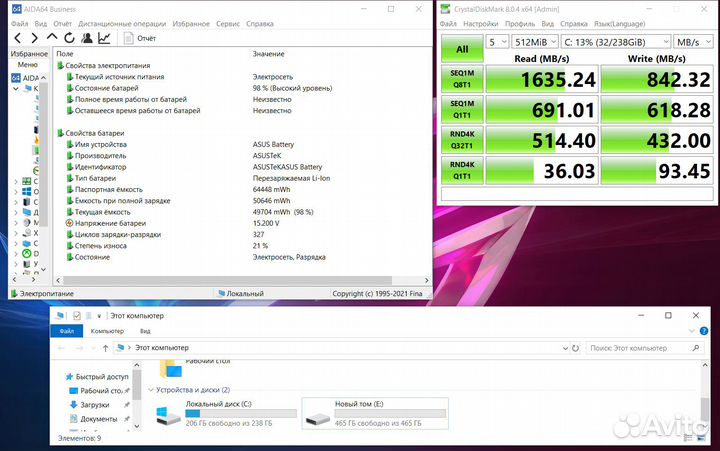Image resolution: width=720 pixels, height=451 pixels.
Task: Open Профиль menu in CrystalDiskMark
Action: [520, 23]
